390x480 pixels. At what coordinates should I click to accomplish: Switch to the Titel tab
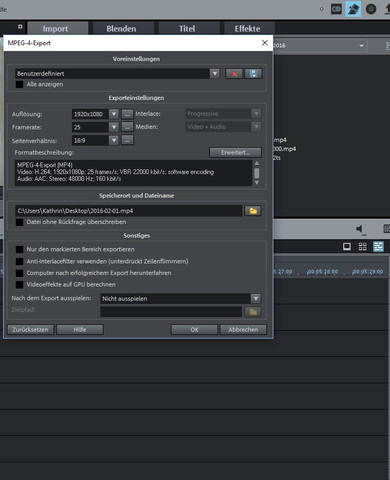(x=187, y=29)
